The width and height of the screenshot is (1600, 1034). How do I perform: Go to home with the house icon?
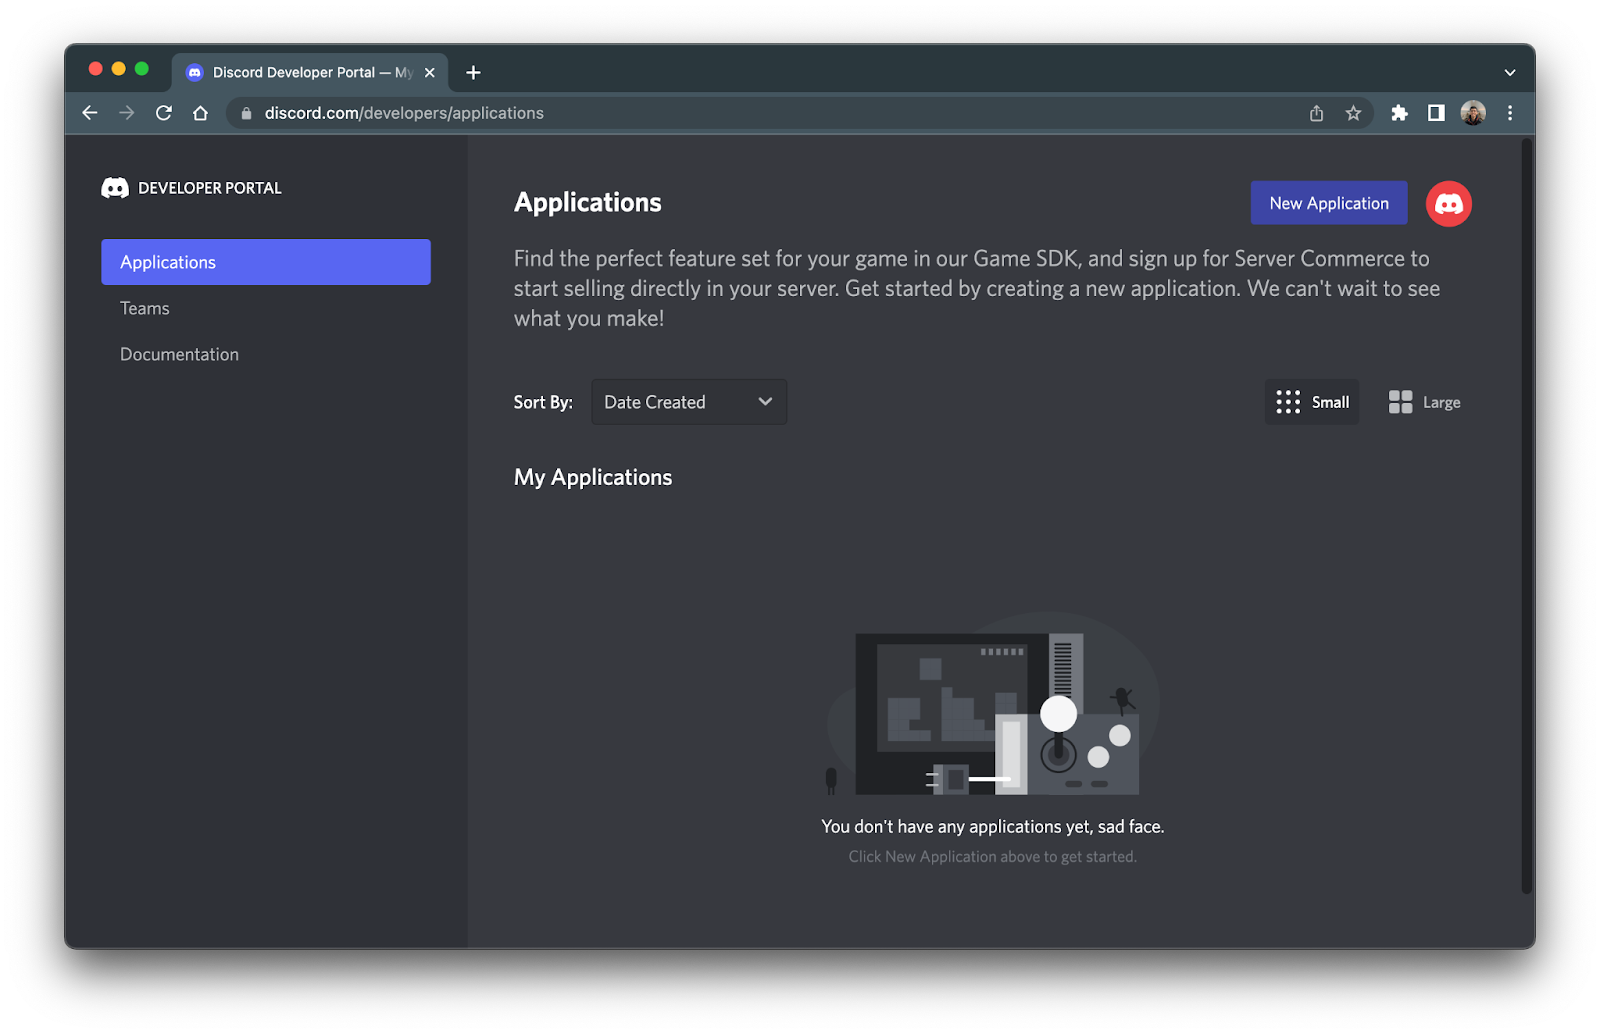201,113
